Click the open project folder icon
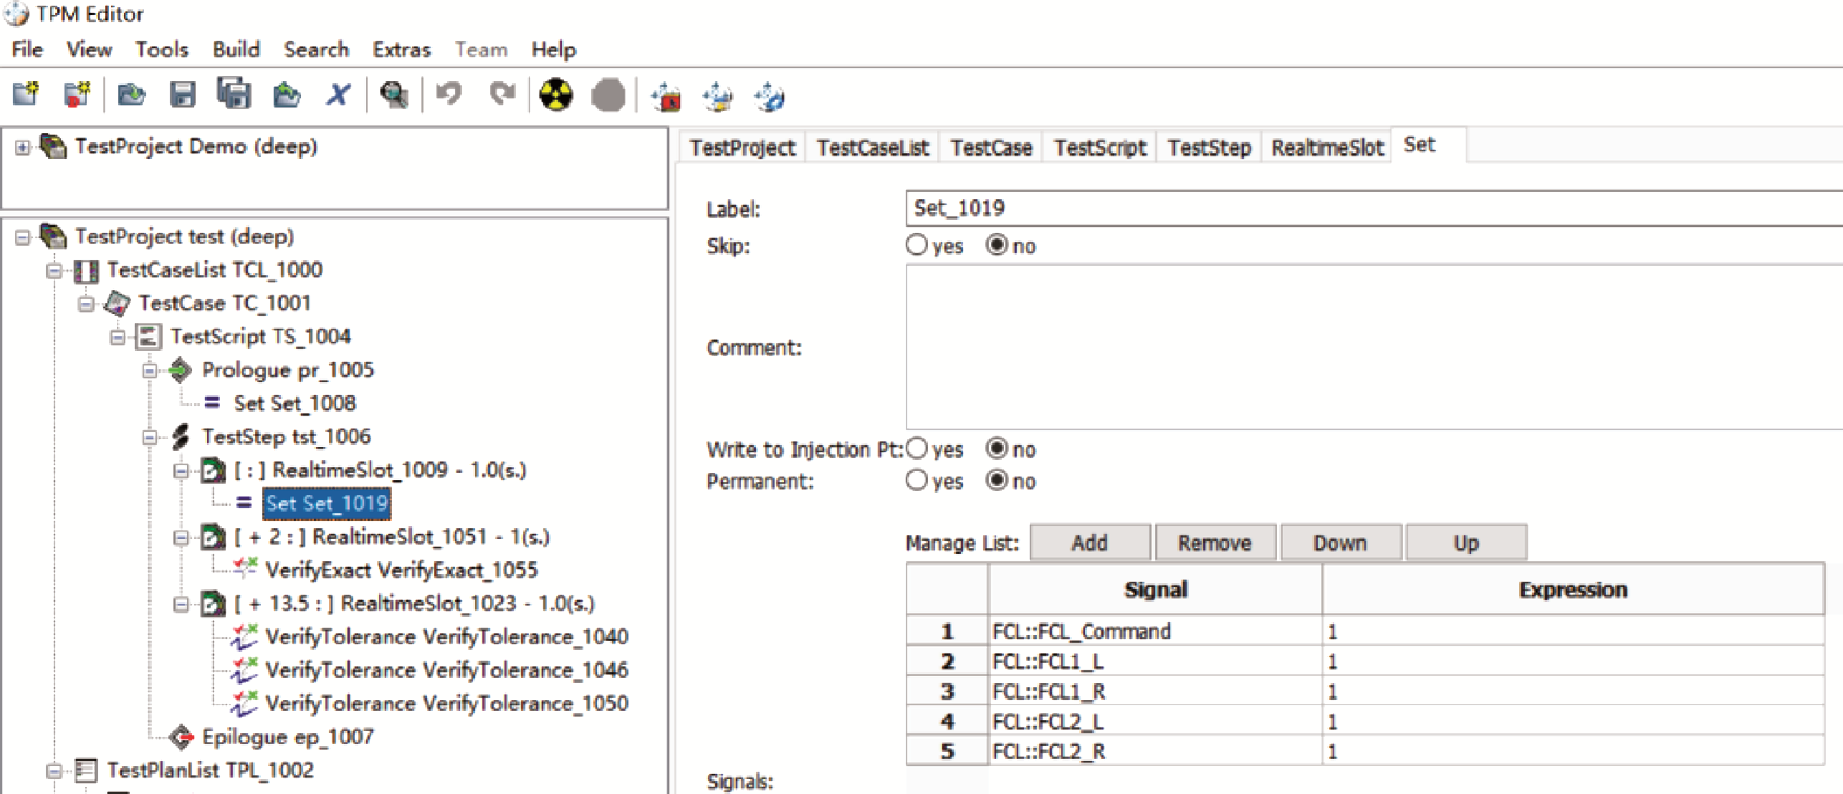This screenshot has height=794, width=1843. (x=131, y=95)
